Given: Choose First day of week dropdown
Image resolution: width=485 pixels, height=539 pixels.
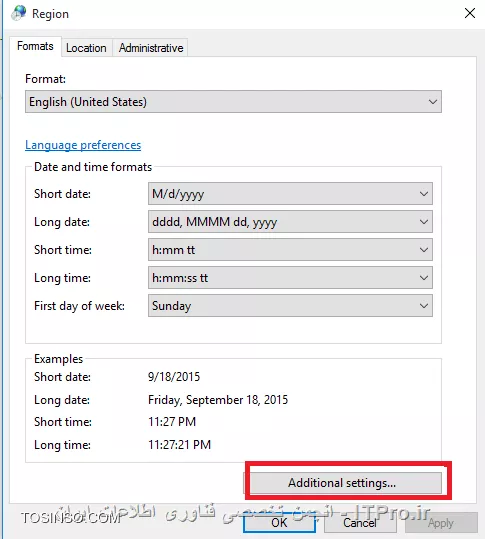Looking at the screenshot, I should pos(290,306).
